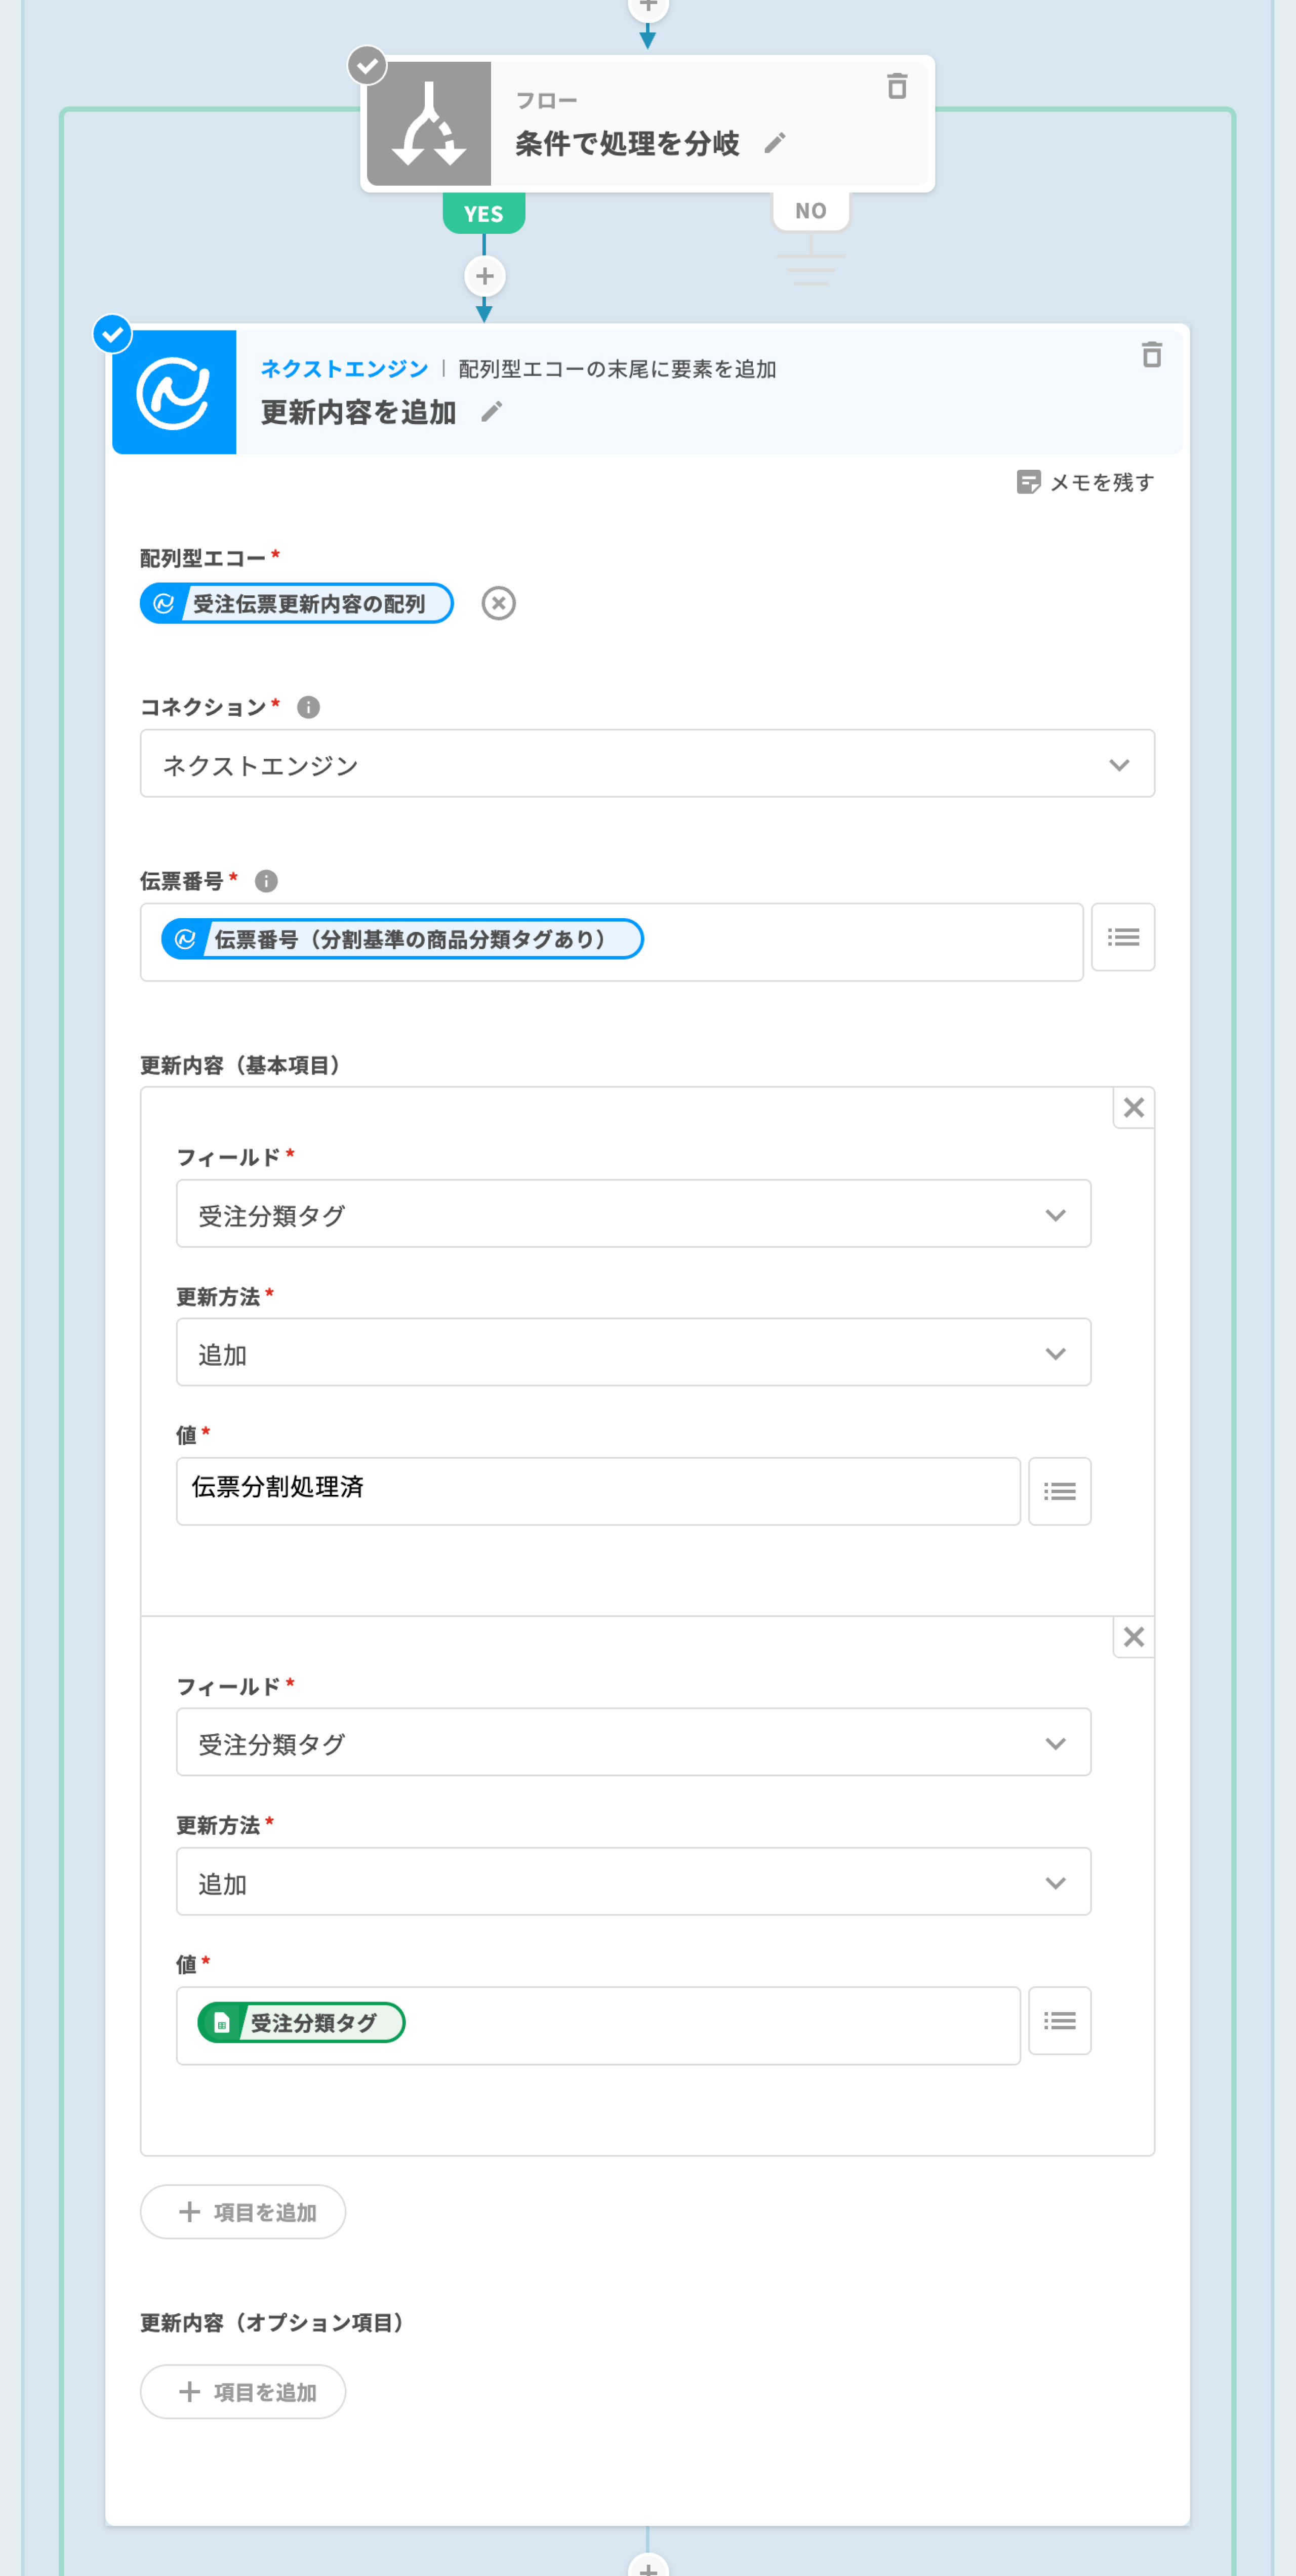Show info tooltip for コネクション
This screenshot has width=1296, height=2576.
(x=308, y=708)
